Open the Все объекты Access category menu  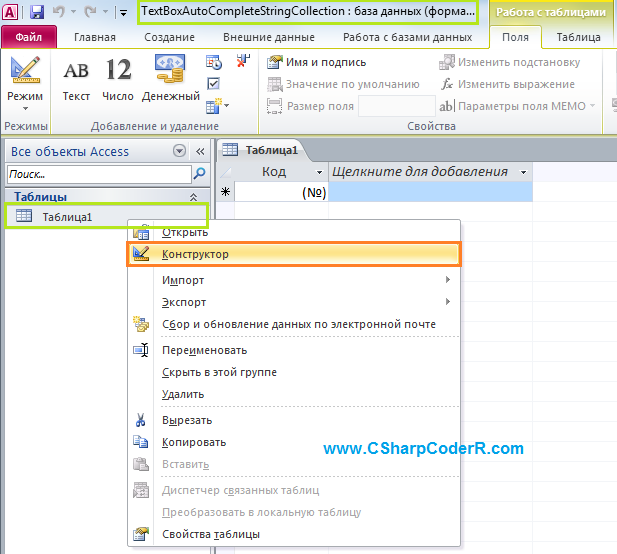pos(179,151)
